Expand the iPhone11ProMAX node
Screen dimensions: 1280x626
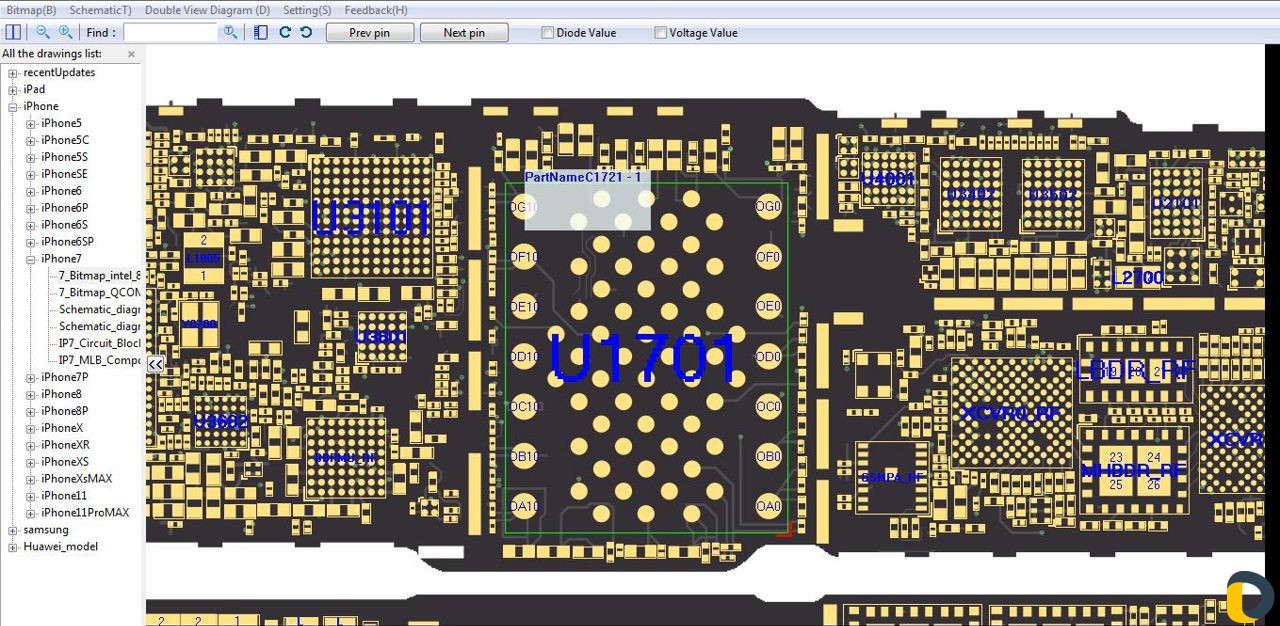(x=31, y=513)
